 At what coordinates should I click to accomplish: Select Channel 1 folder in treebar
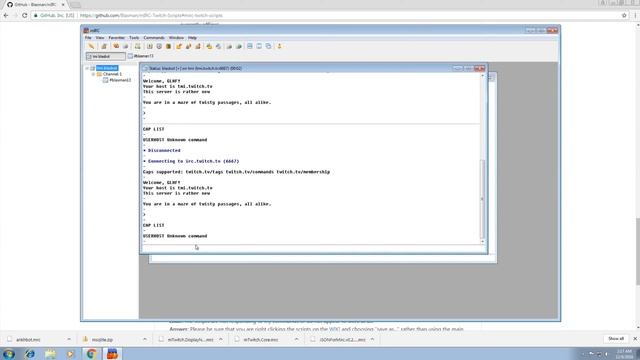point(112,74)
